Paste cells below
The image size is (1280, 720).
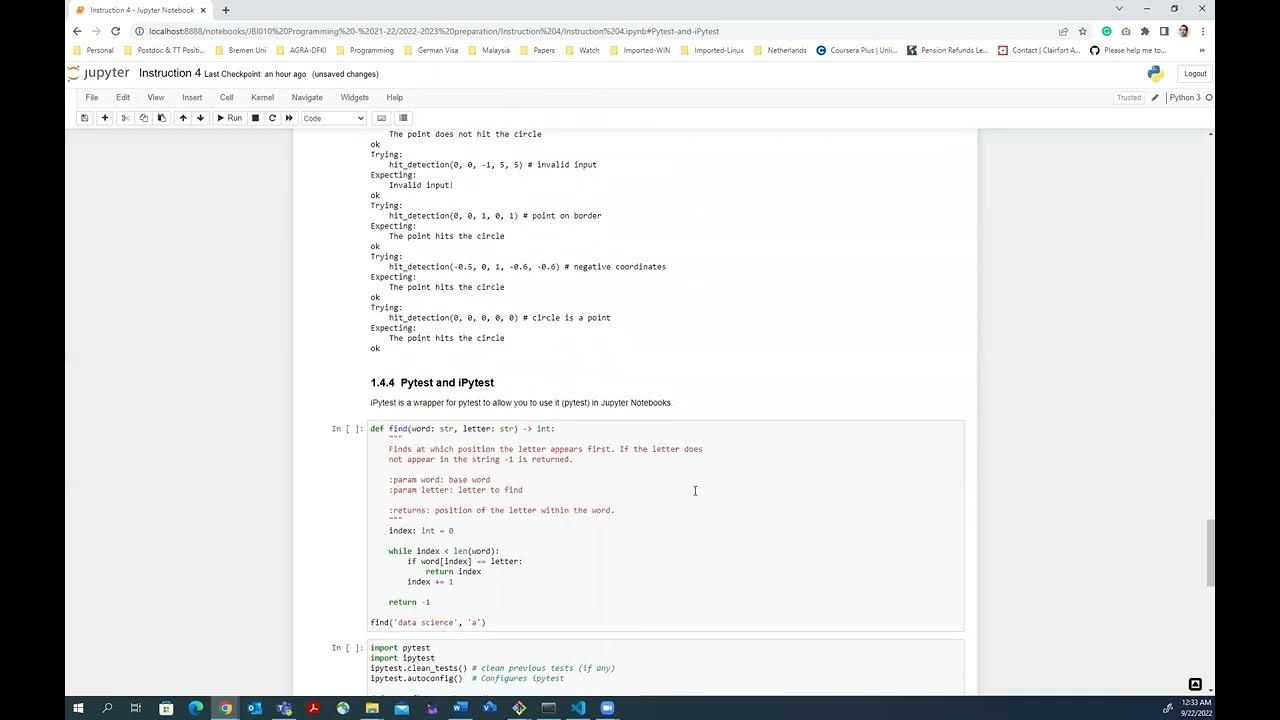[161, 118]
